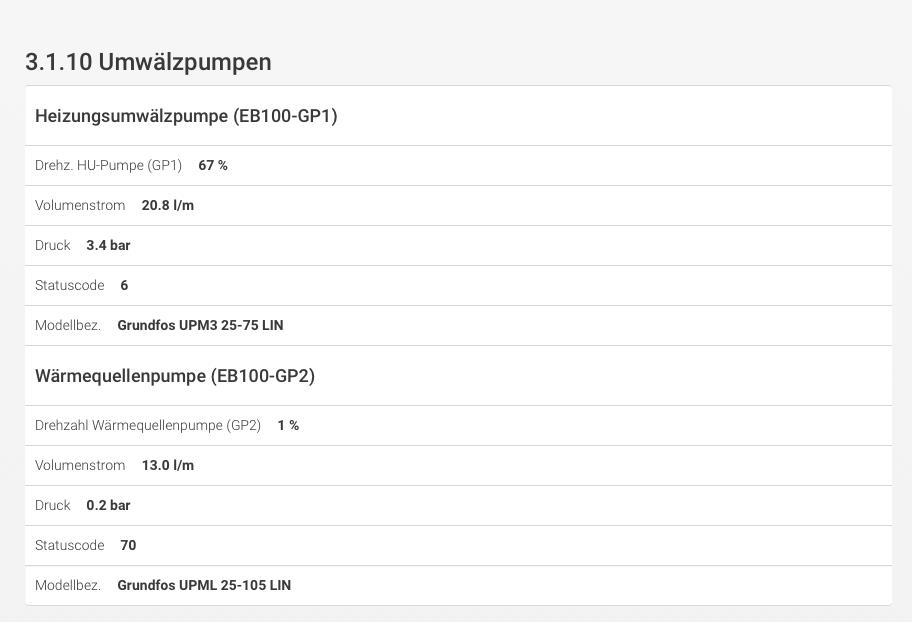This screenshot has width=912, height=622.
Task: Select the Heizungsumwälzpumpe (EB100-GP1) header
Action: tap(186, 116)
